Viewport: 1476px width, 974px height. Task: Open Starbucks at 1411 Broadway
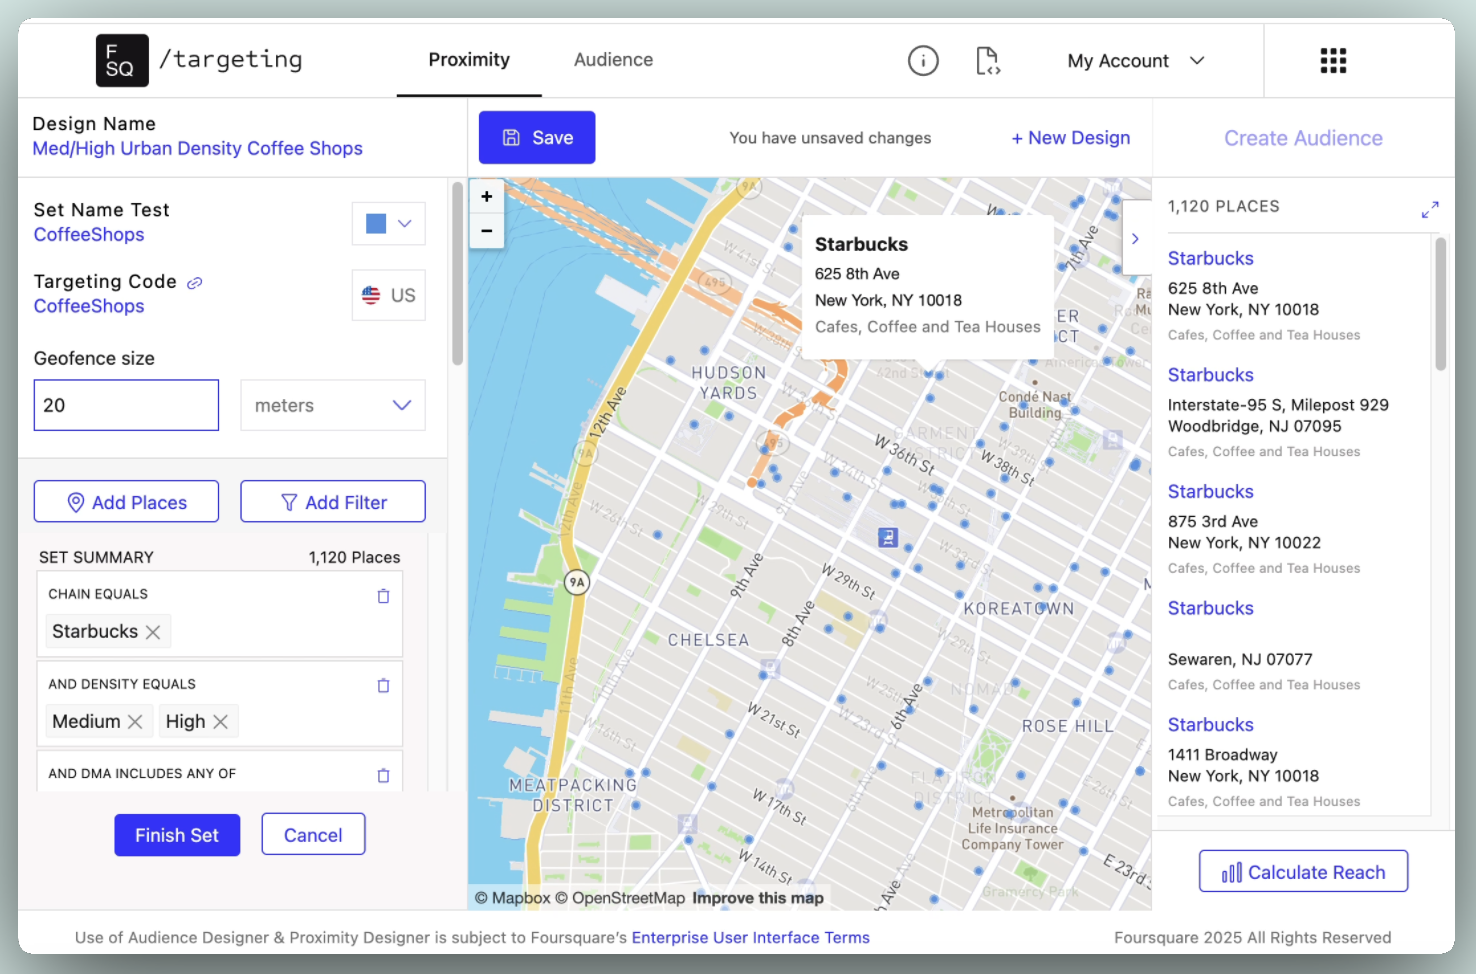(1210, 725)
